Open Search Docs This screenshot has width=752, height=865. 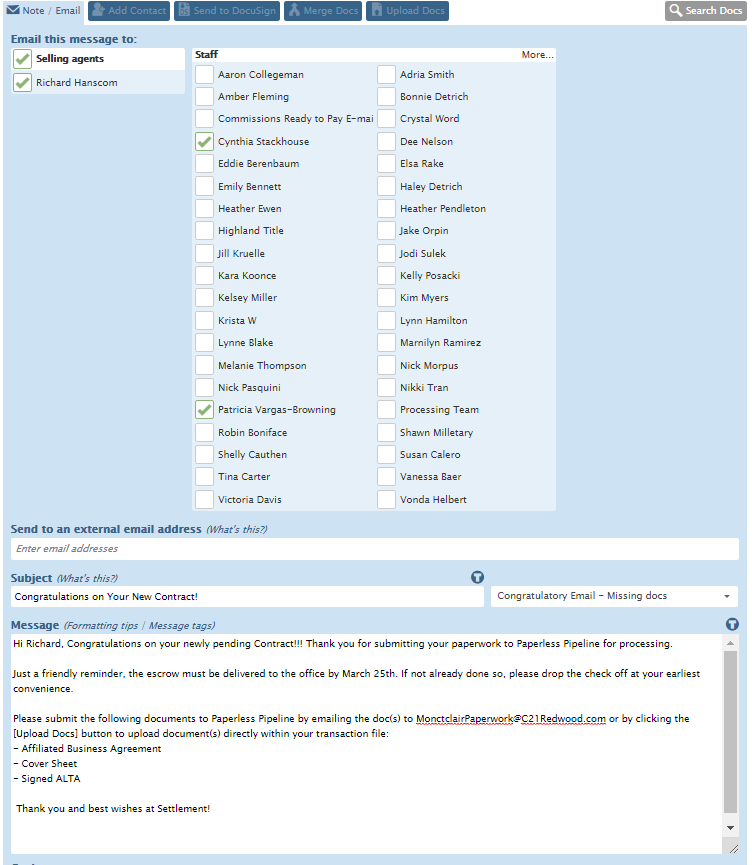click(x=706, y=10)
